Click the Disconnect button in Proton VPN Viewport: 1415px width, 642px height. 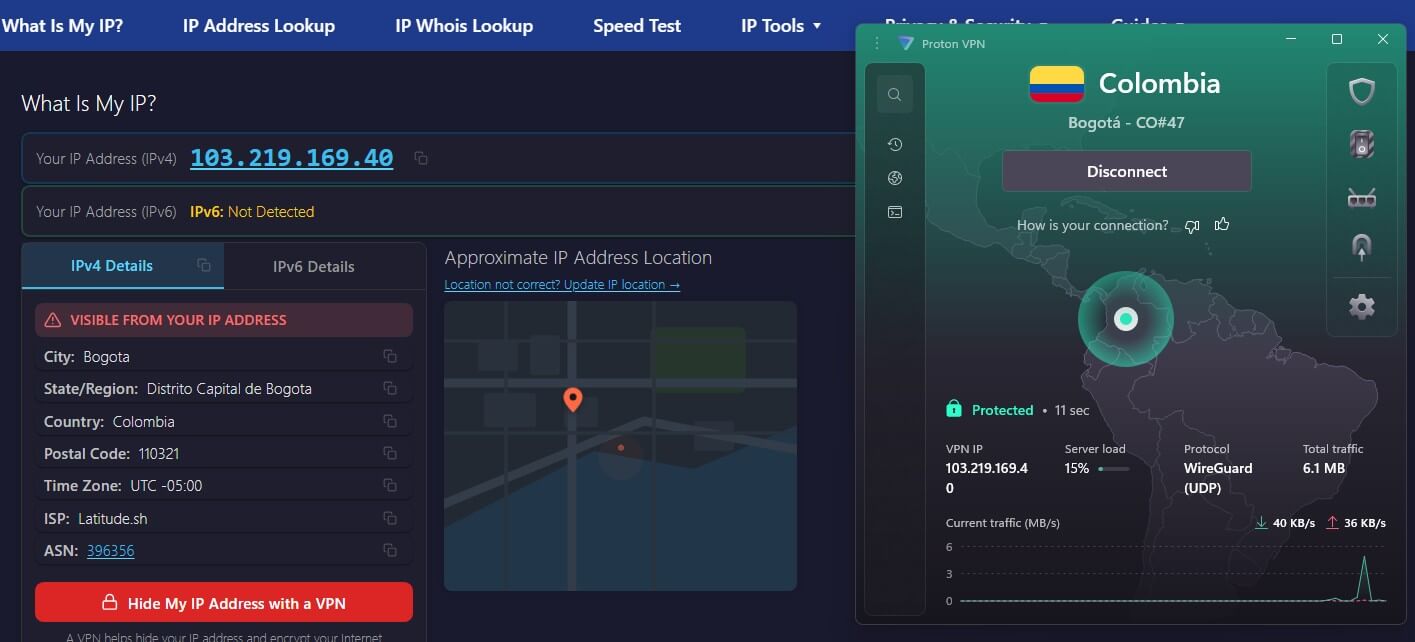point(1127,171)
